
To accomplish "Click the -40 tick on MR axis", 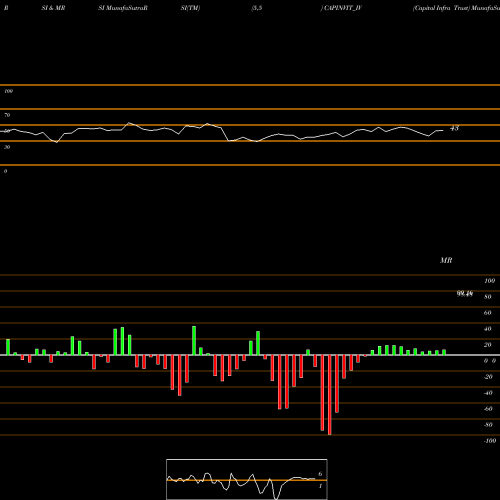I will [x=488, y=393].
